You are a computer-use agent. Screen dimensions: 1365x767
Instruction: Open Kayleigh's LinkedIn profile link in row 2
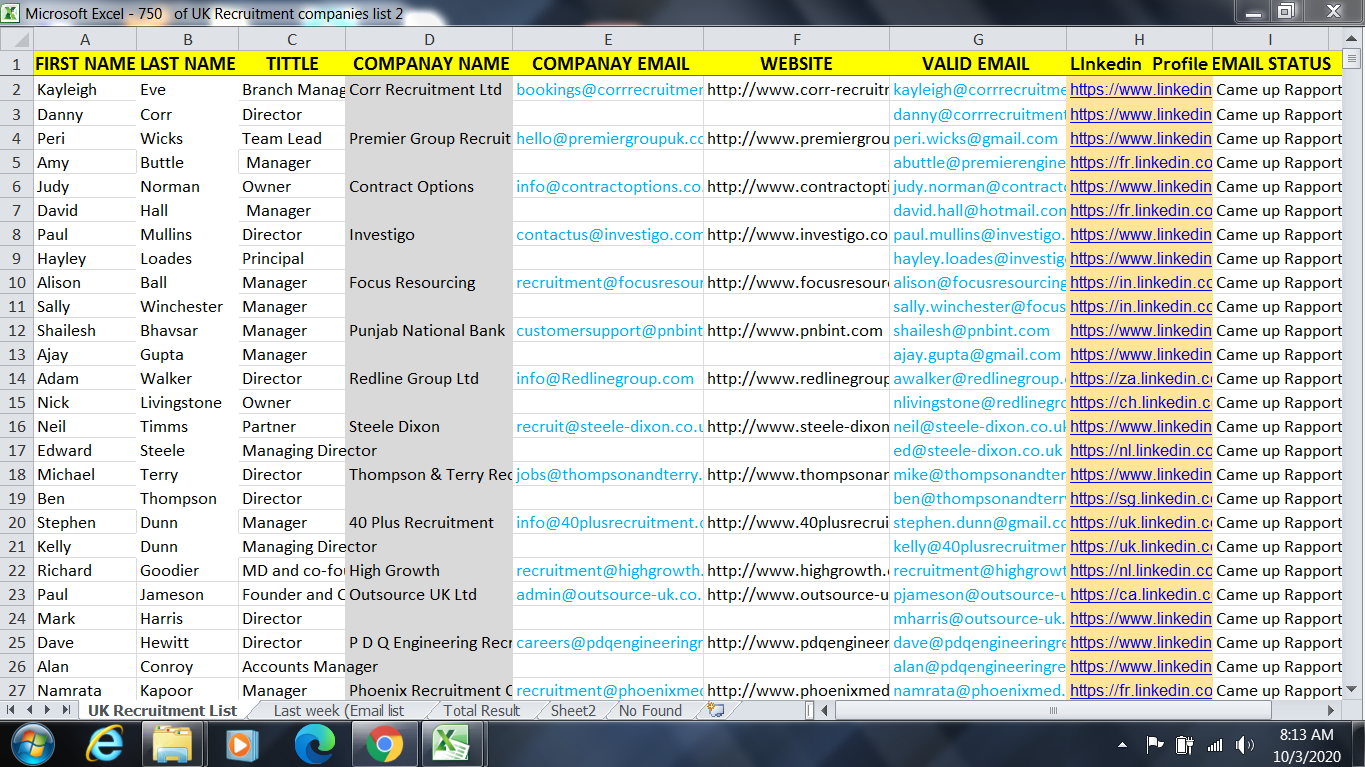pos(1140,89)
